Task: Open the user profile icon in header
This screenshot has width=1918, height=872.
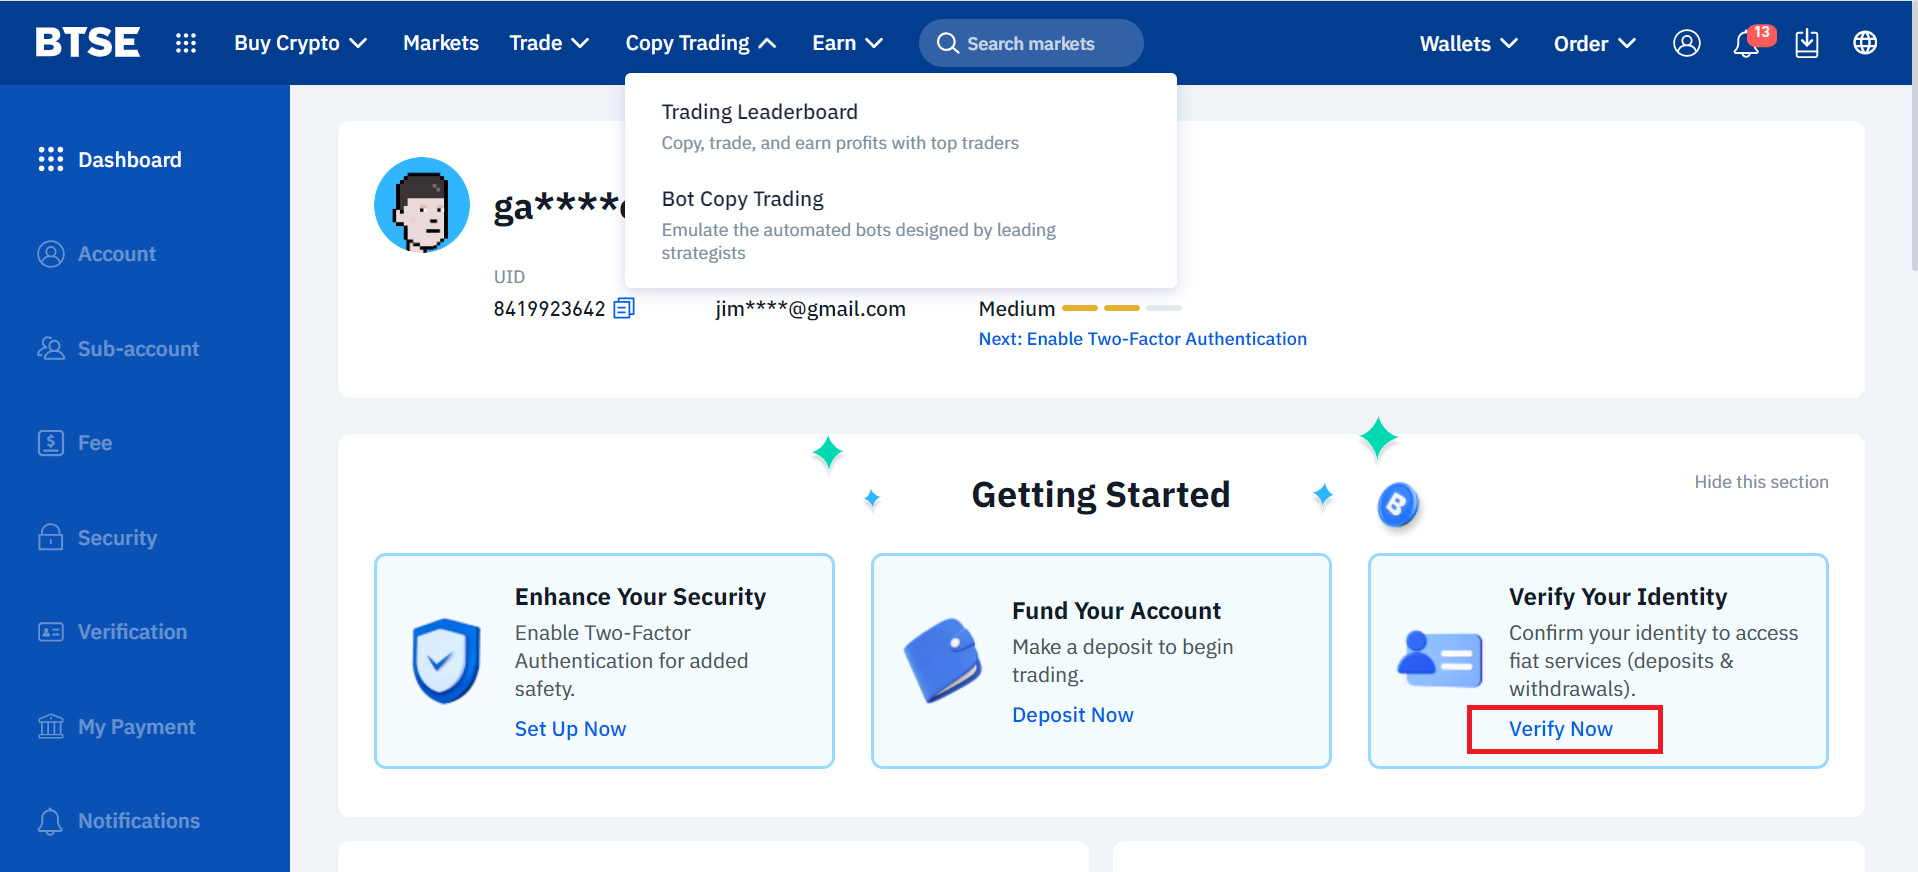Action: (x=1686, y=43)
